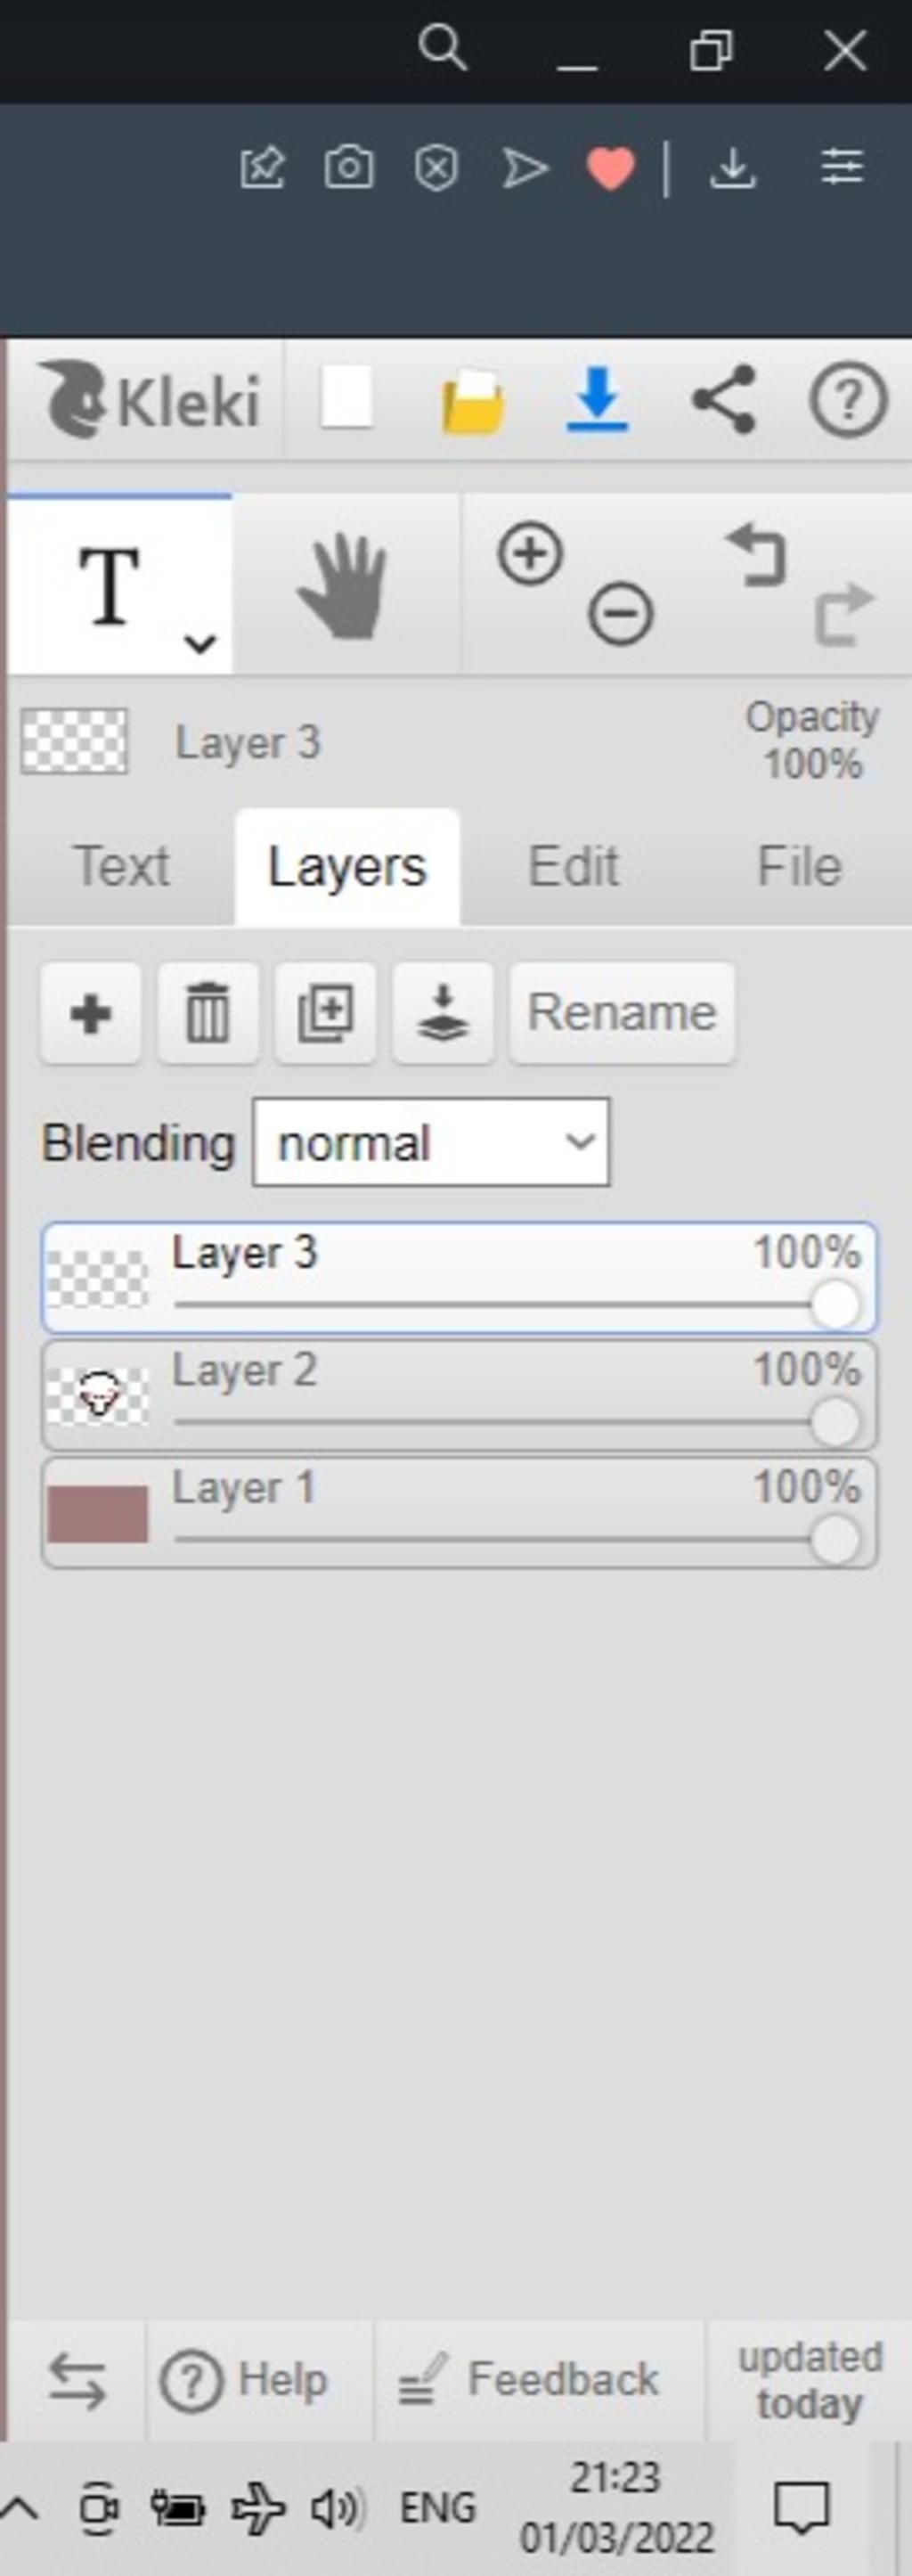Show hidden system tray icons chevron

(20, 2507)
